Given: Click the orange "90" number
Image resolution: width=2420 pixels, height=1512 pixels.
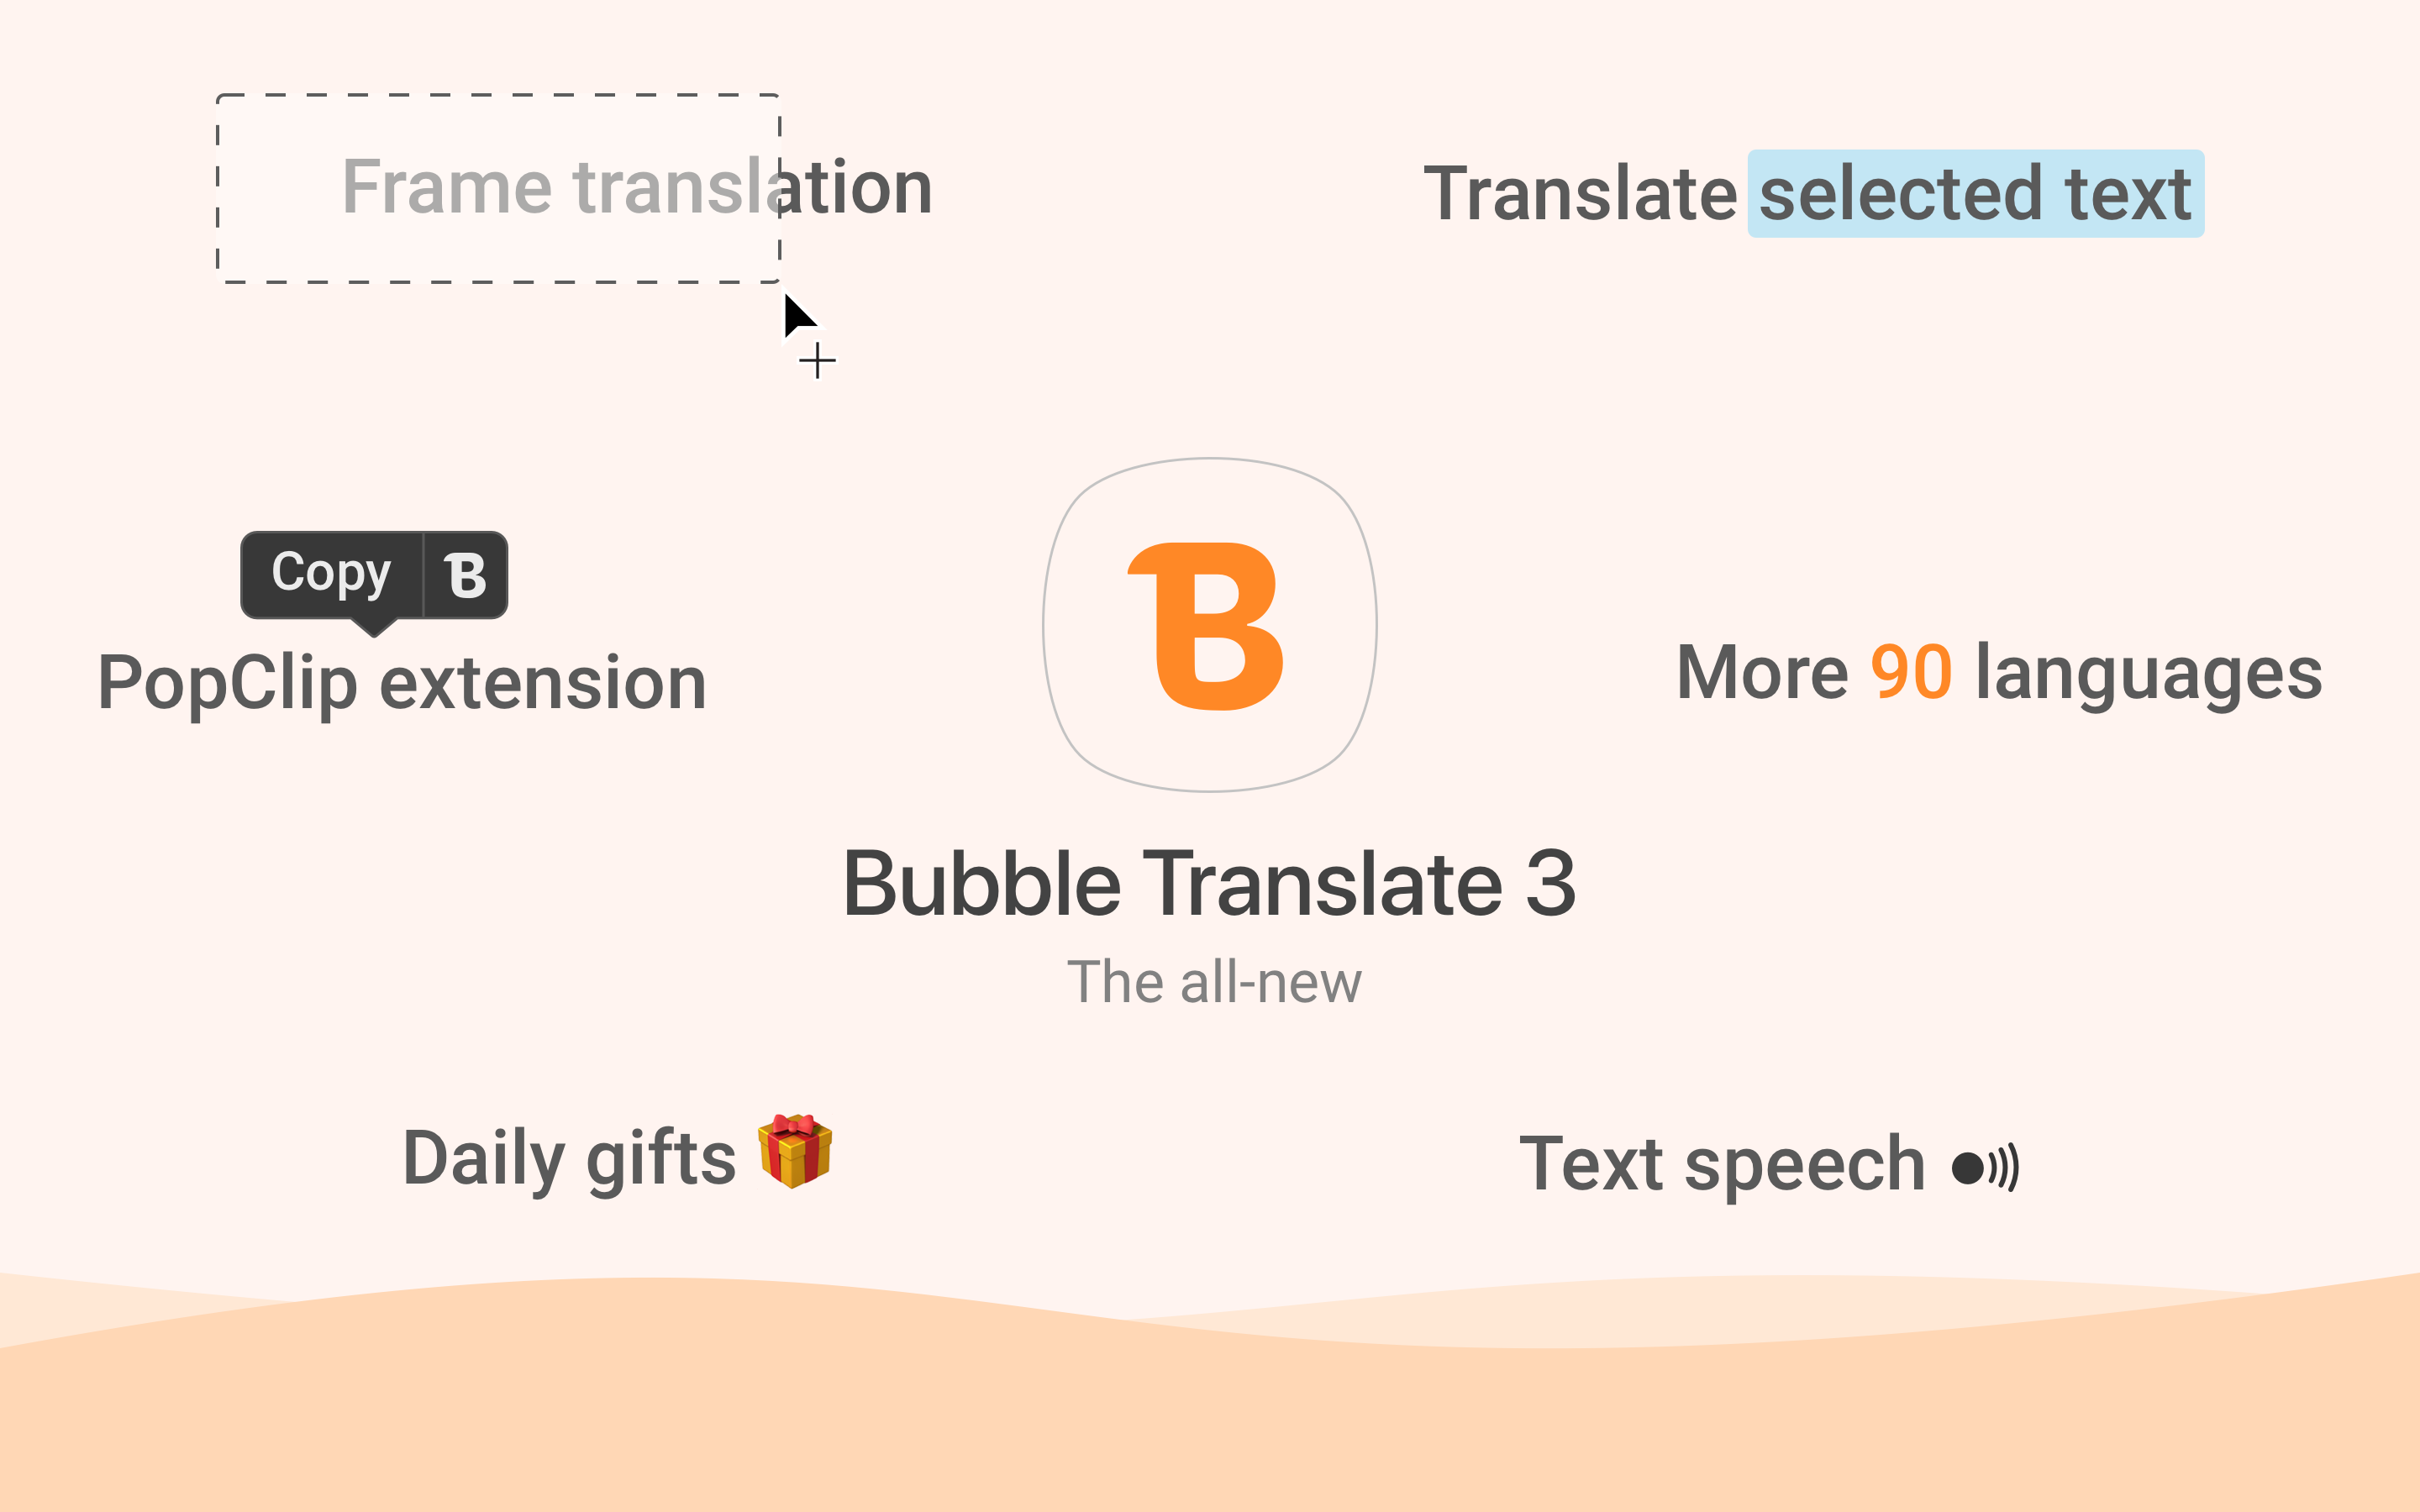Looking at the screenshot, I should (x=1911, y=672).
